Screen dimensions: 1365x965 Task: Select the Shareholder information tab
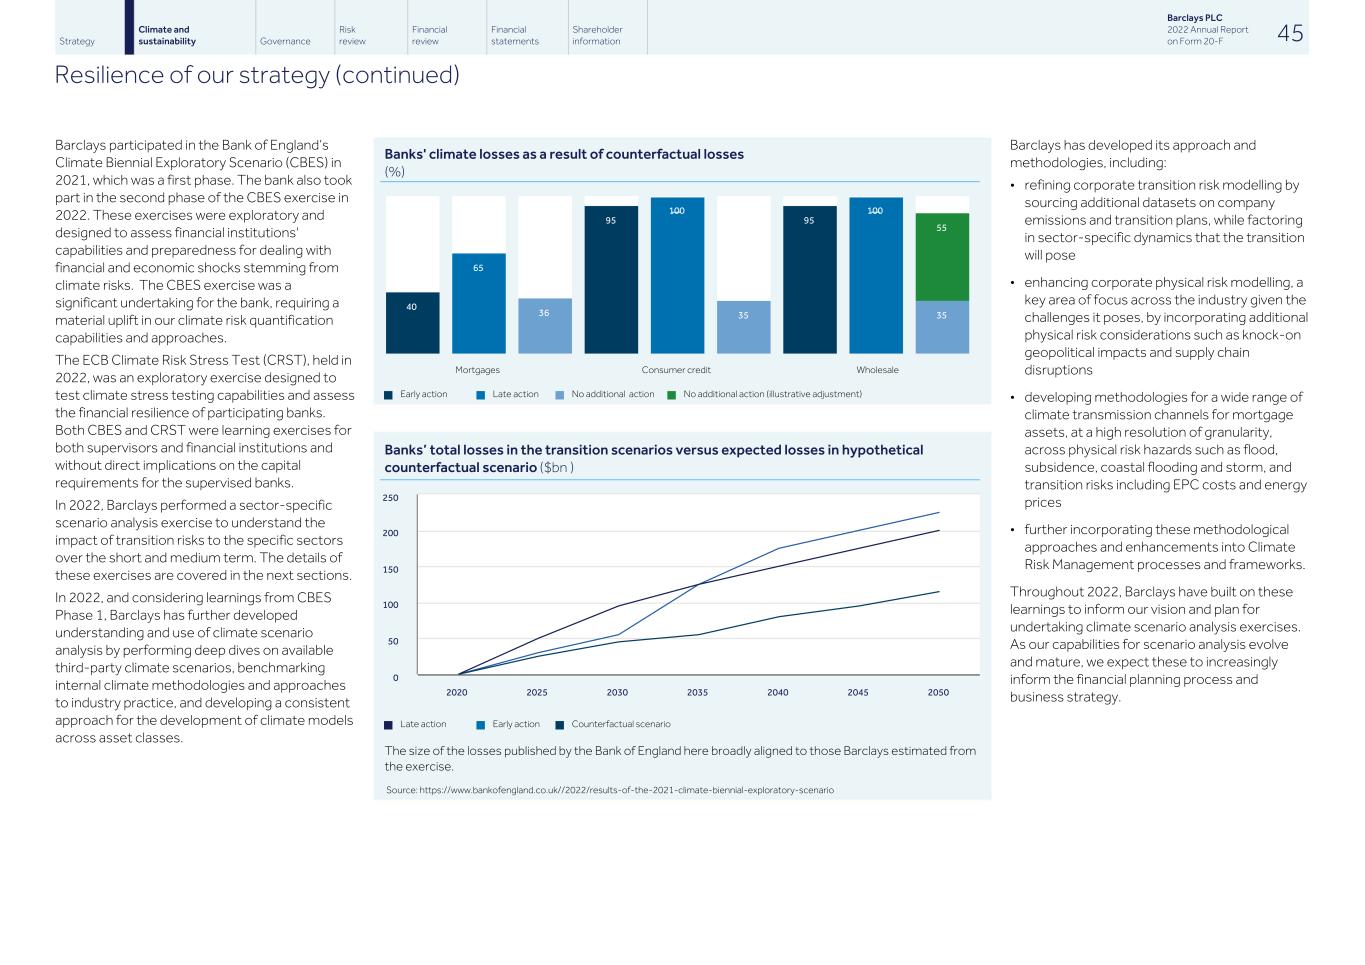pos(597,35)
